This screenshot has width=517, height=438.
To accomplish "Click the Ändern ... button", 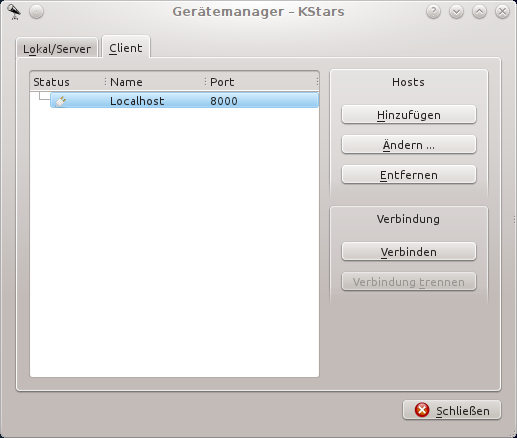I will click(409, 145).
